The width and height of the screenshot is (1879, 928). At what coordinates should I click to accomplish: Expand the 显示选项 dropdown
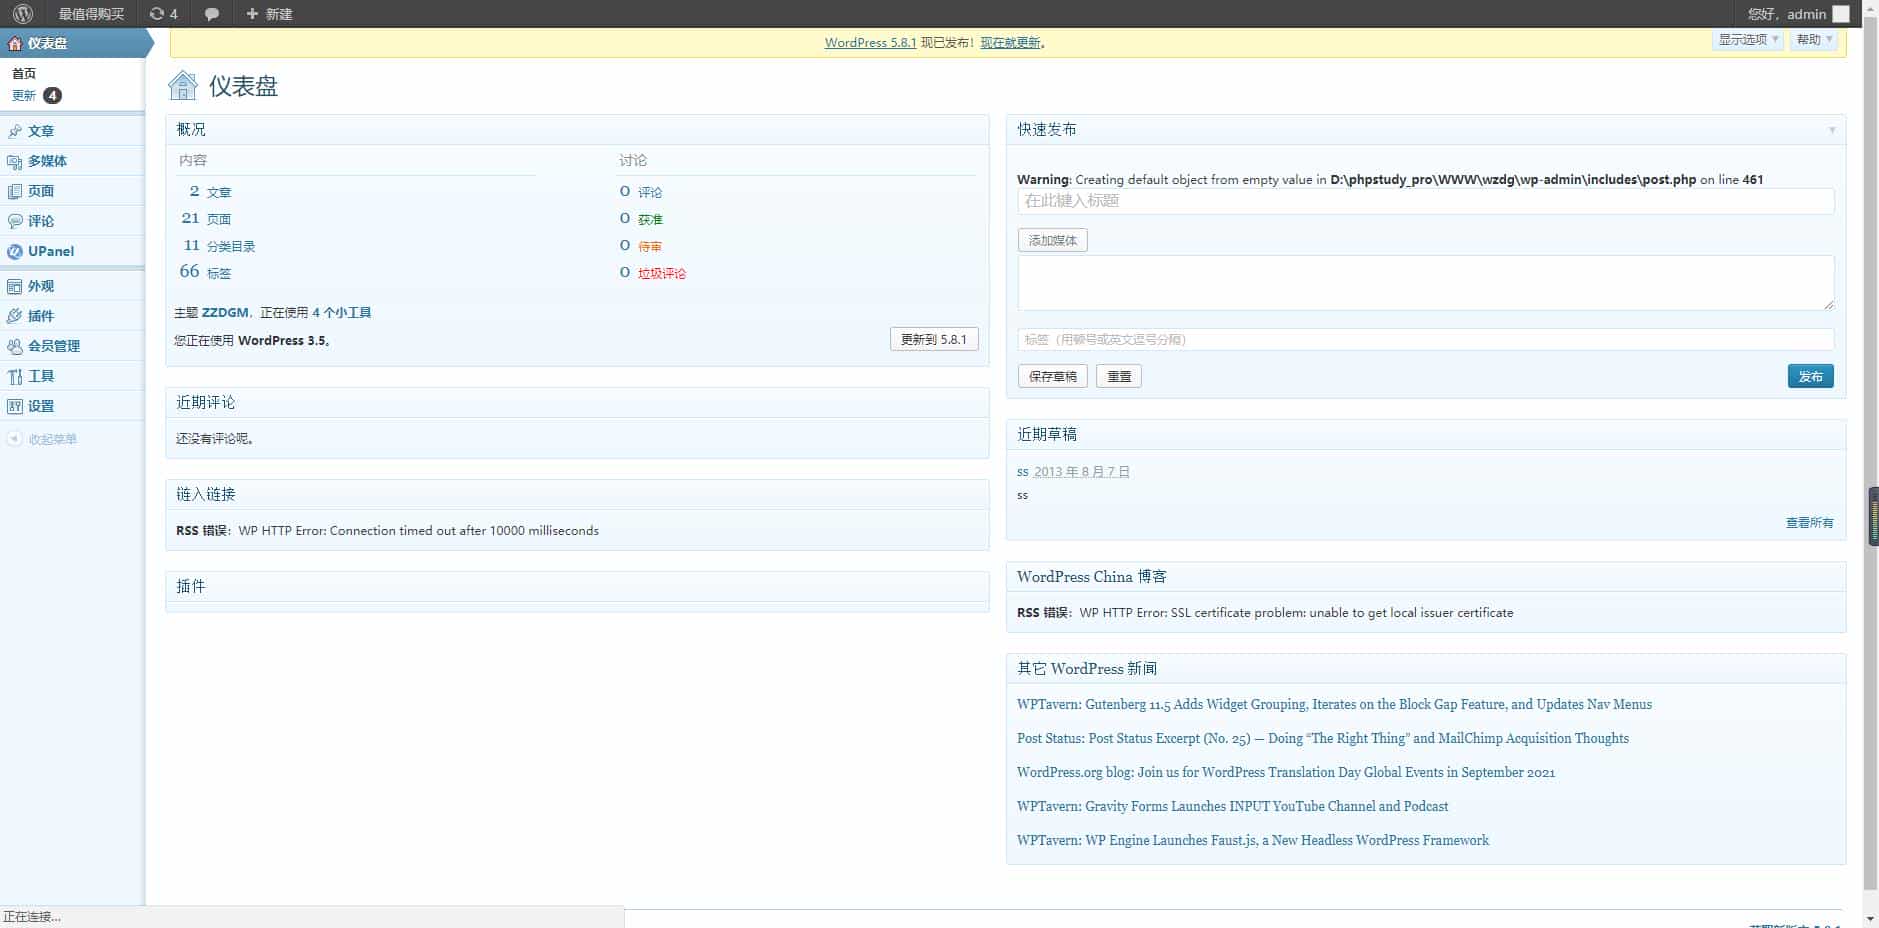coord(1747,40)
